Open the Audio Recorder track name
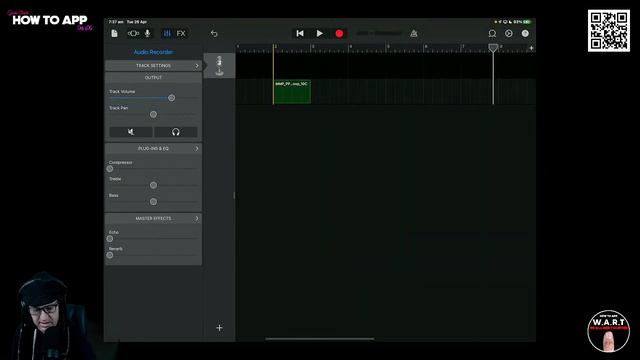Viewport: 640px width, 360px height. coord(153,52)
